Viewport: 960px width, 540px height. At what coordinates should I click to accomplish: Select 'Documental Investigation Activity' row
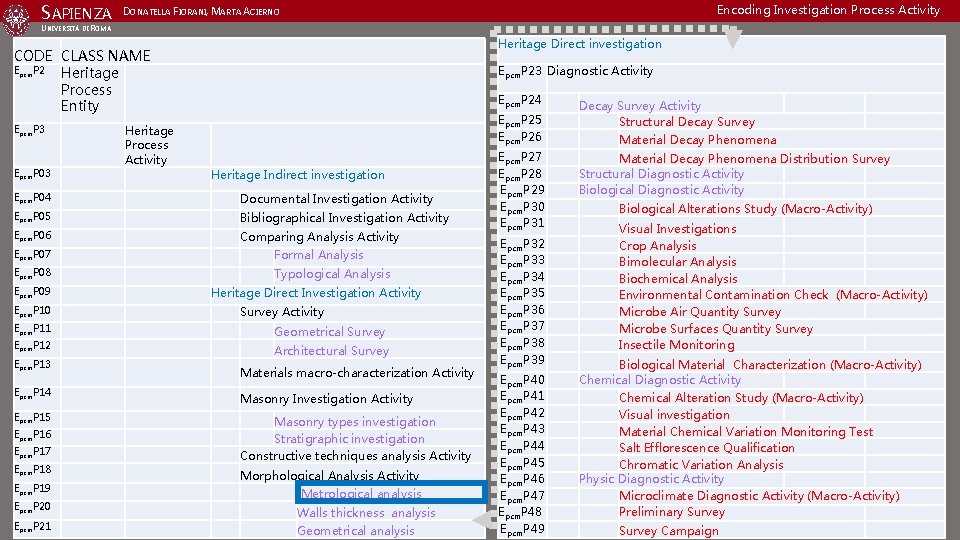click(x=336, y=199)
